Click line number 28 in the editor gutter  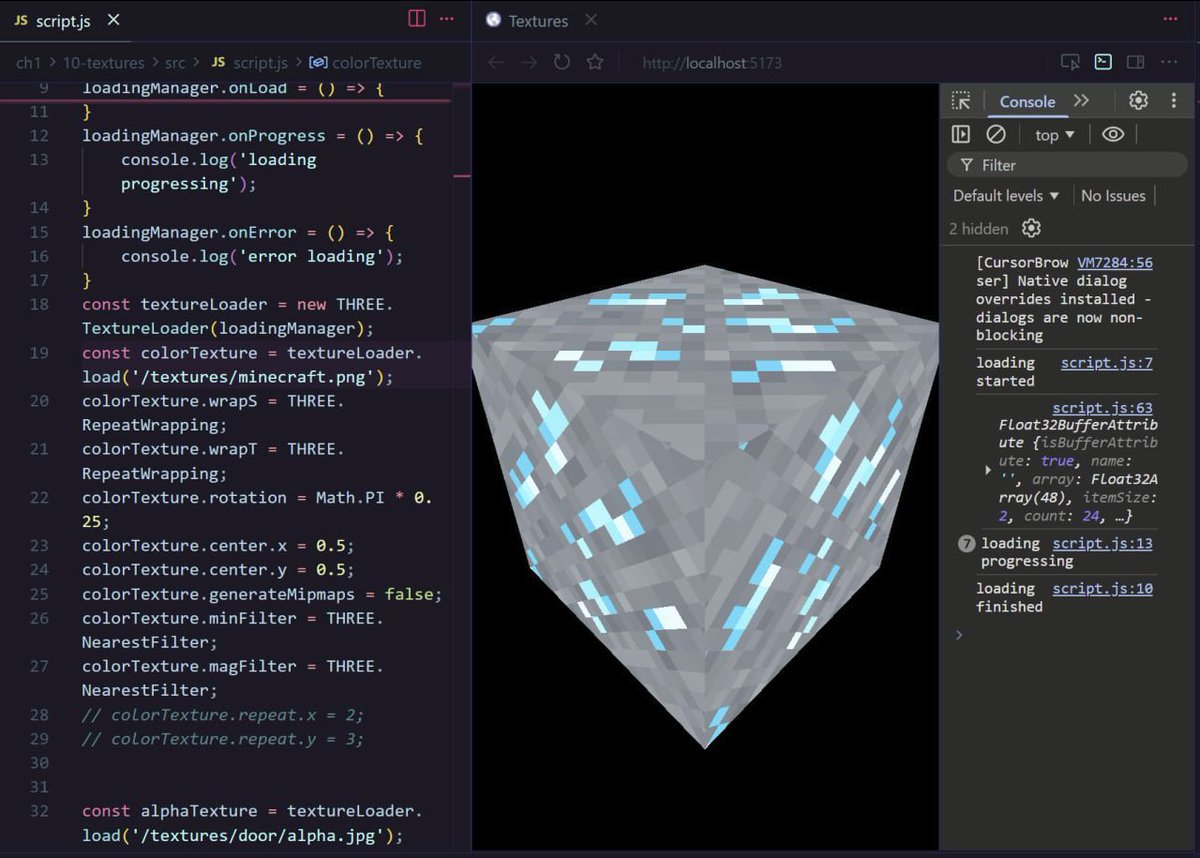tap(38, 715)
